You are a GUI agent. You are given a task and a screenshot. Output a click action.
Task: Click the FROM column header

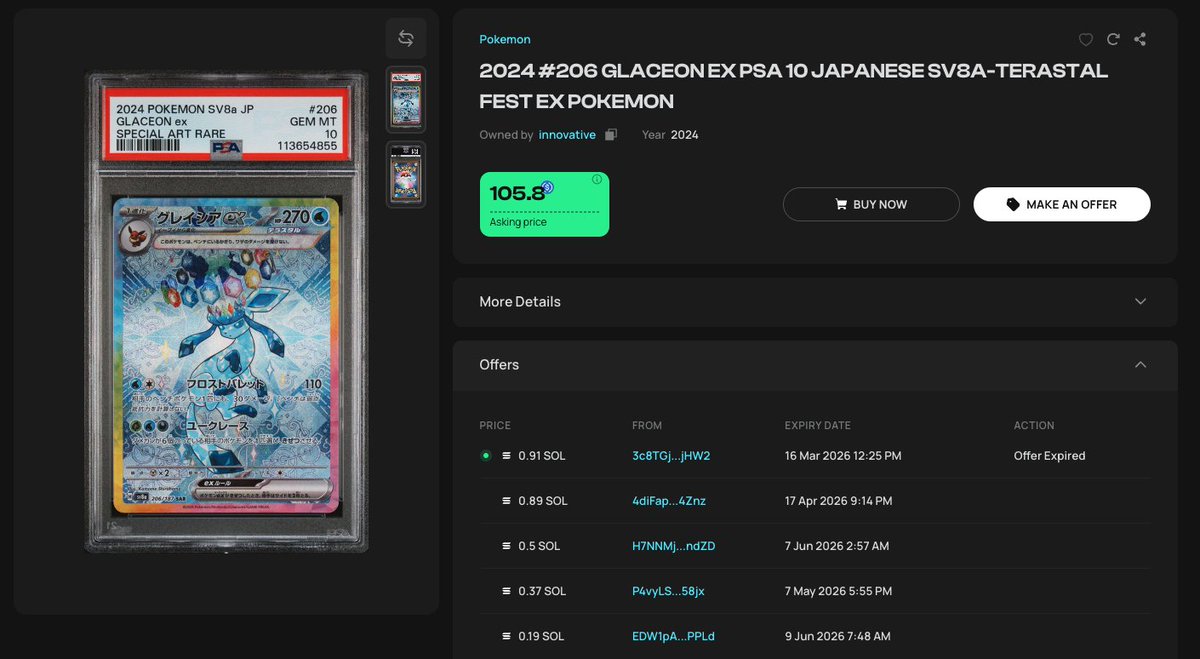coord(647,426)
